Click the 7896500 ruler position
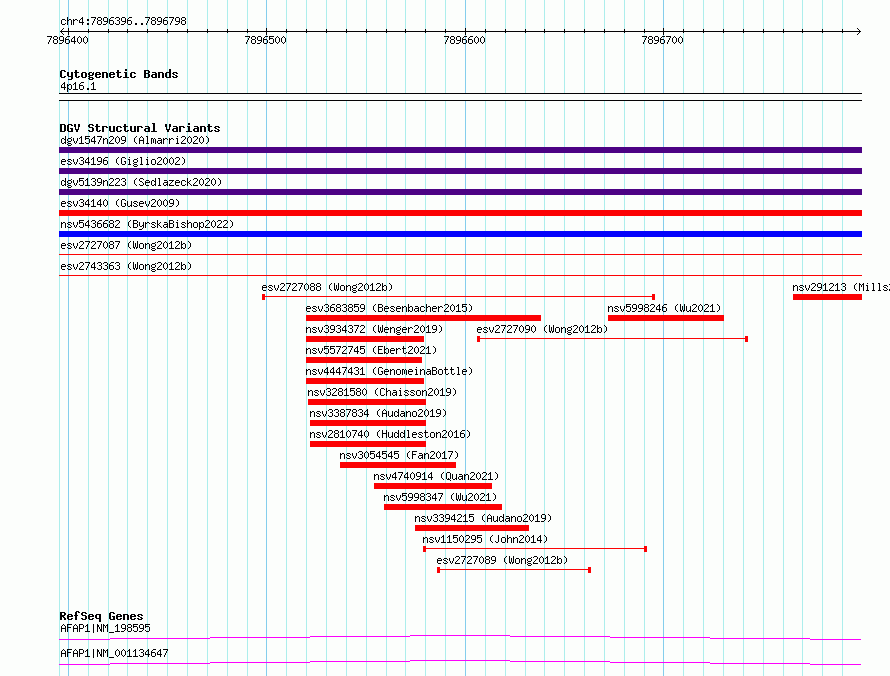 pos(266,40)
